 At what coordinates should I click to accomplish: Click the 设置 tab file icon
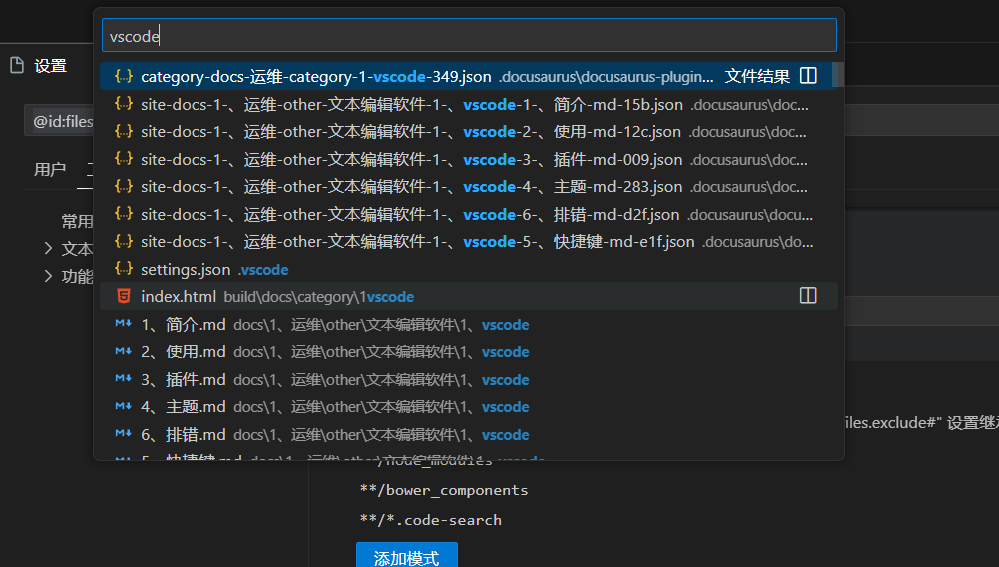click(x=17, y=65)
